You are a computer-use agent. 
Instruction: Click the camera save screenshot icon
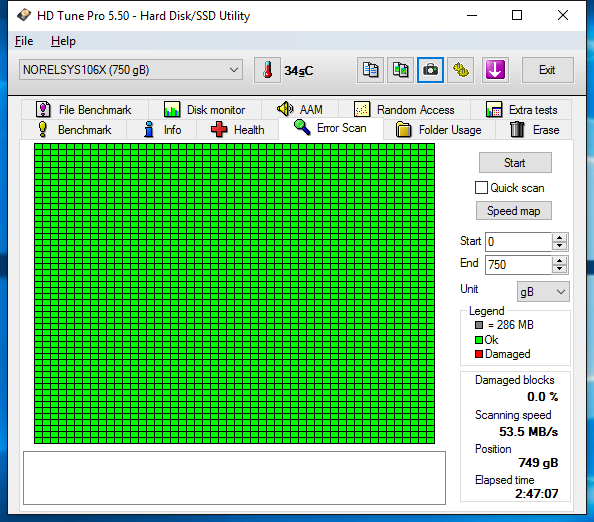coord(430,70)
